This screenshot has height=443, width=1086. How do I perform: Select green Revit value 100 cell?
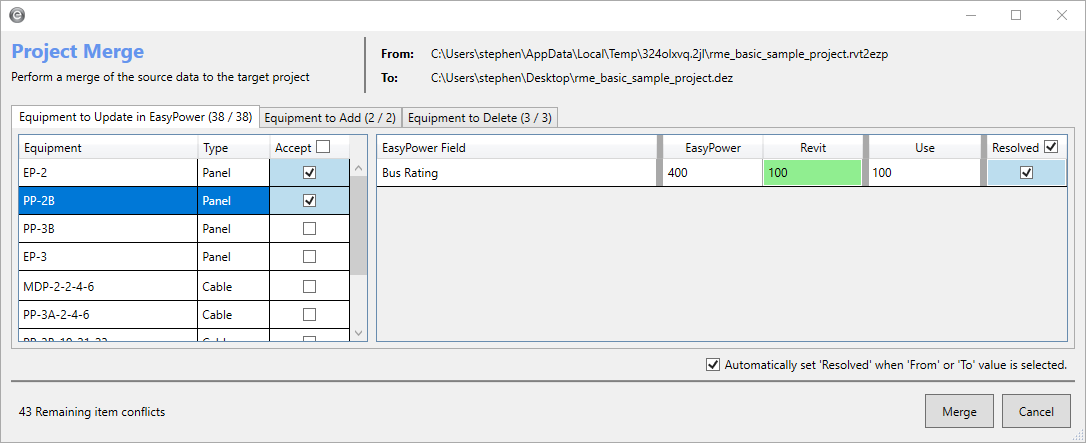pos(812,173)
